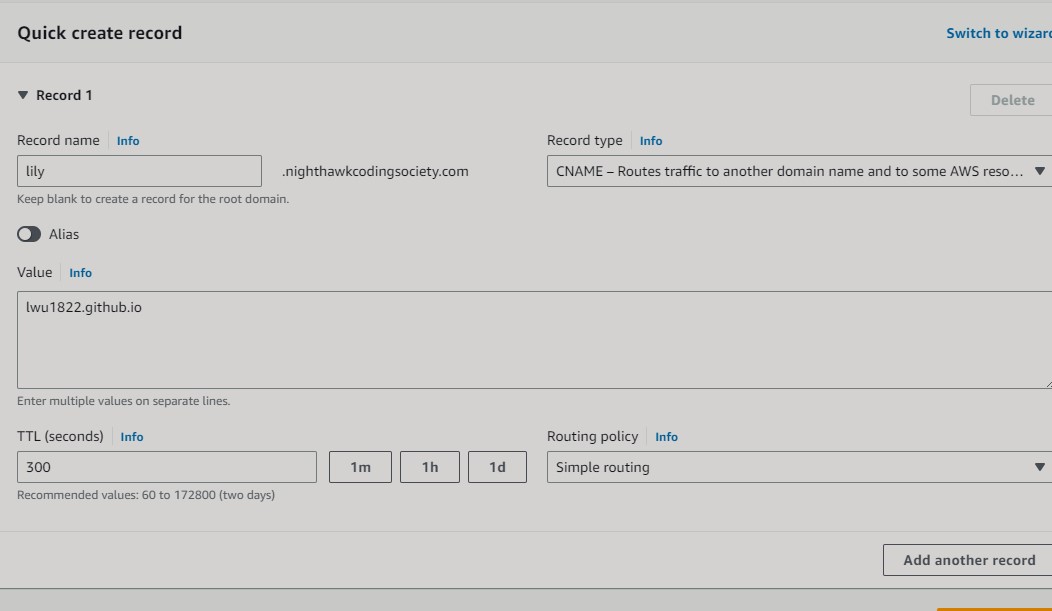Open Info next to Record name

128,141
